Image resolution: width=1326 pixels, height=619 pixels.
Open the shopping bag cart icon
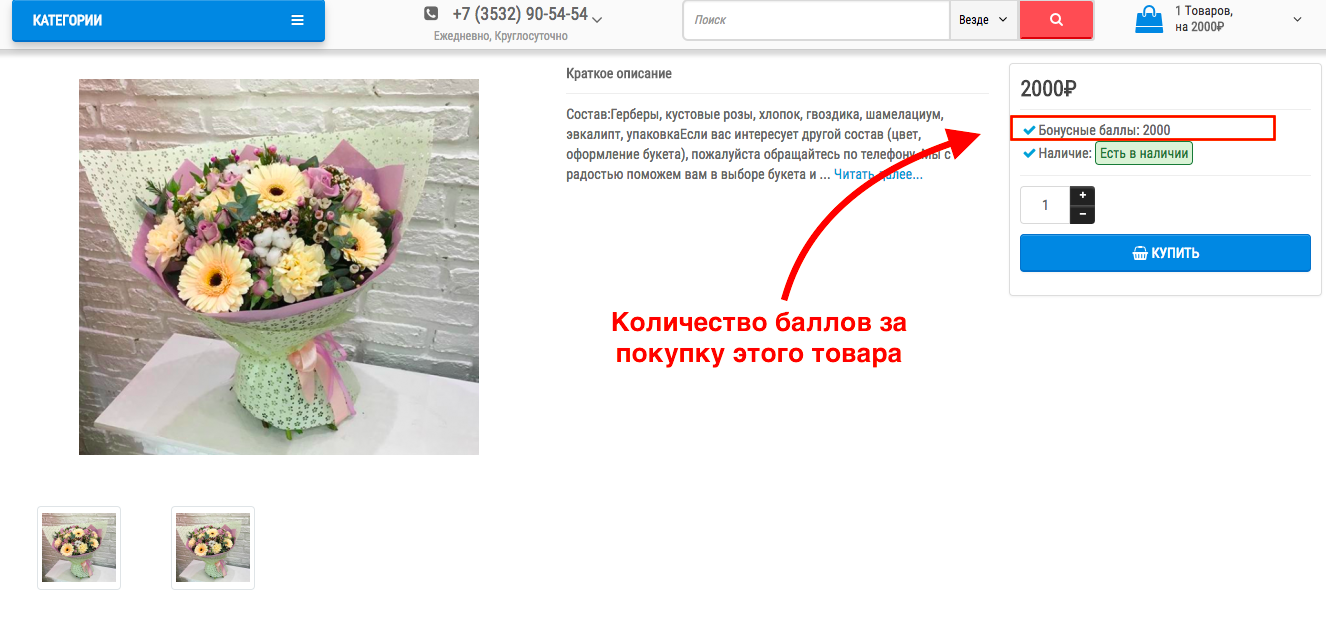[x=1150, y=19]
